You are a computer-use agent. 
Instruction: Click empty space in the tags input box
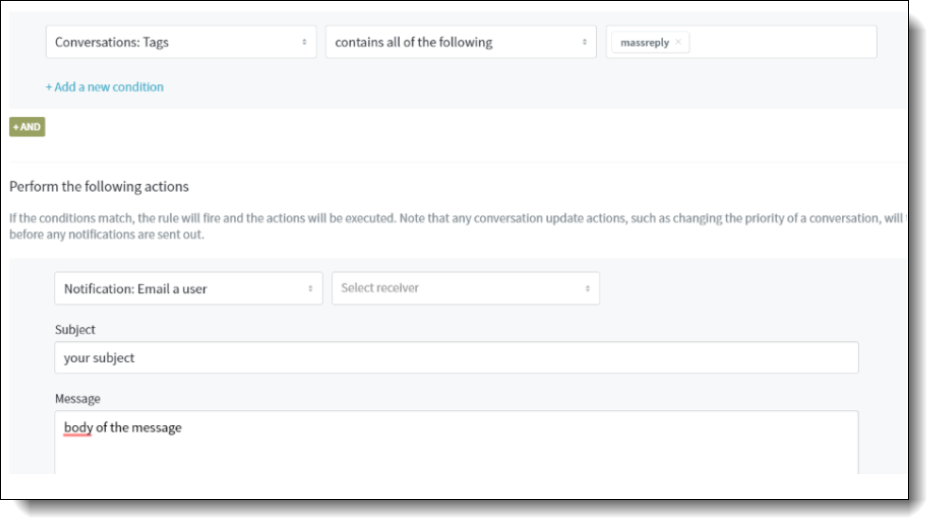[x=780, y=42]
